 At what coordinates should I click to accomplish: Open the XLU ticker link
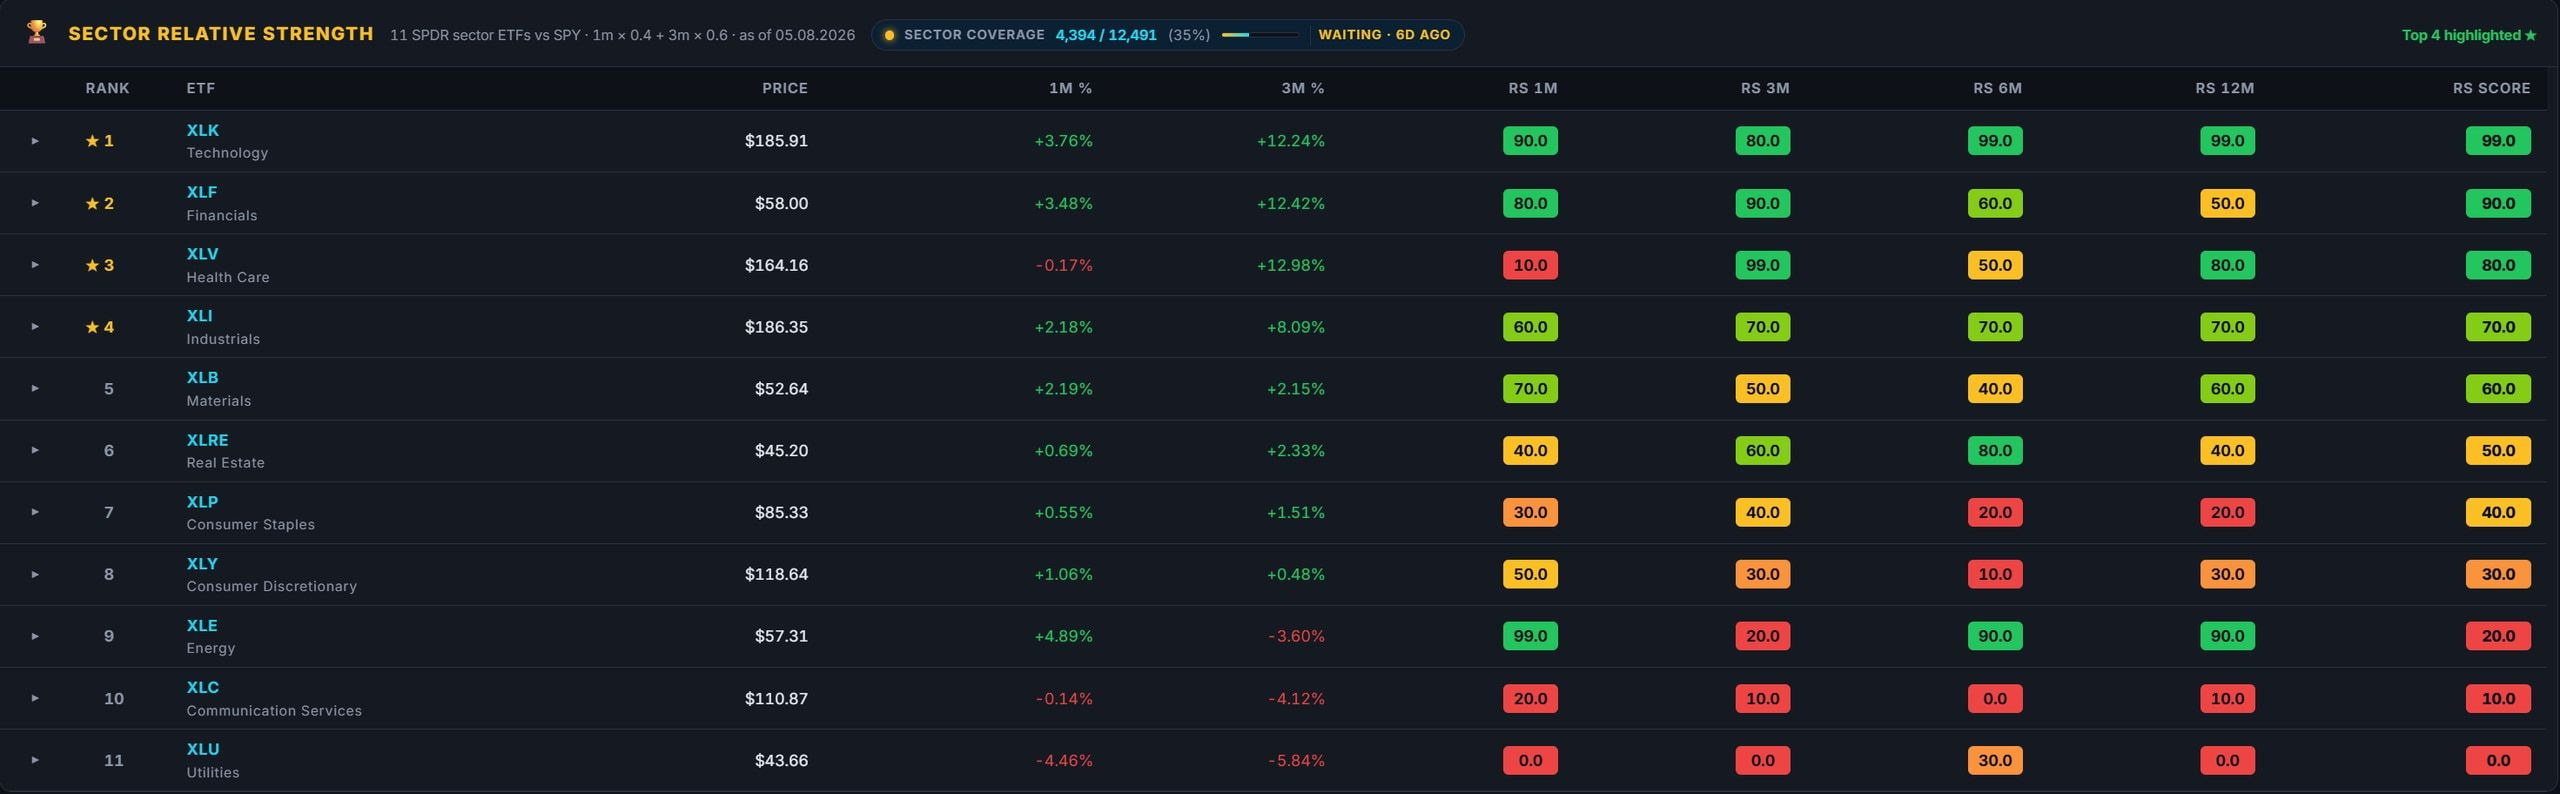202,749
